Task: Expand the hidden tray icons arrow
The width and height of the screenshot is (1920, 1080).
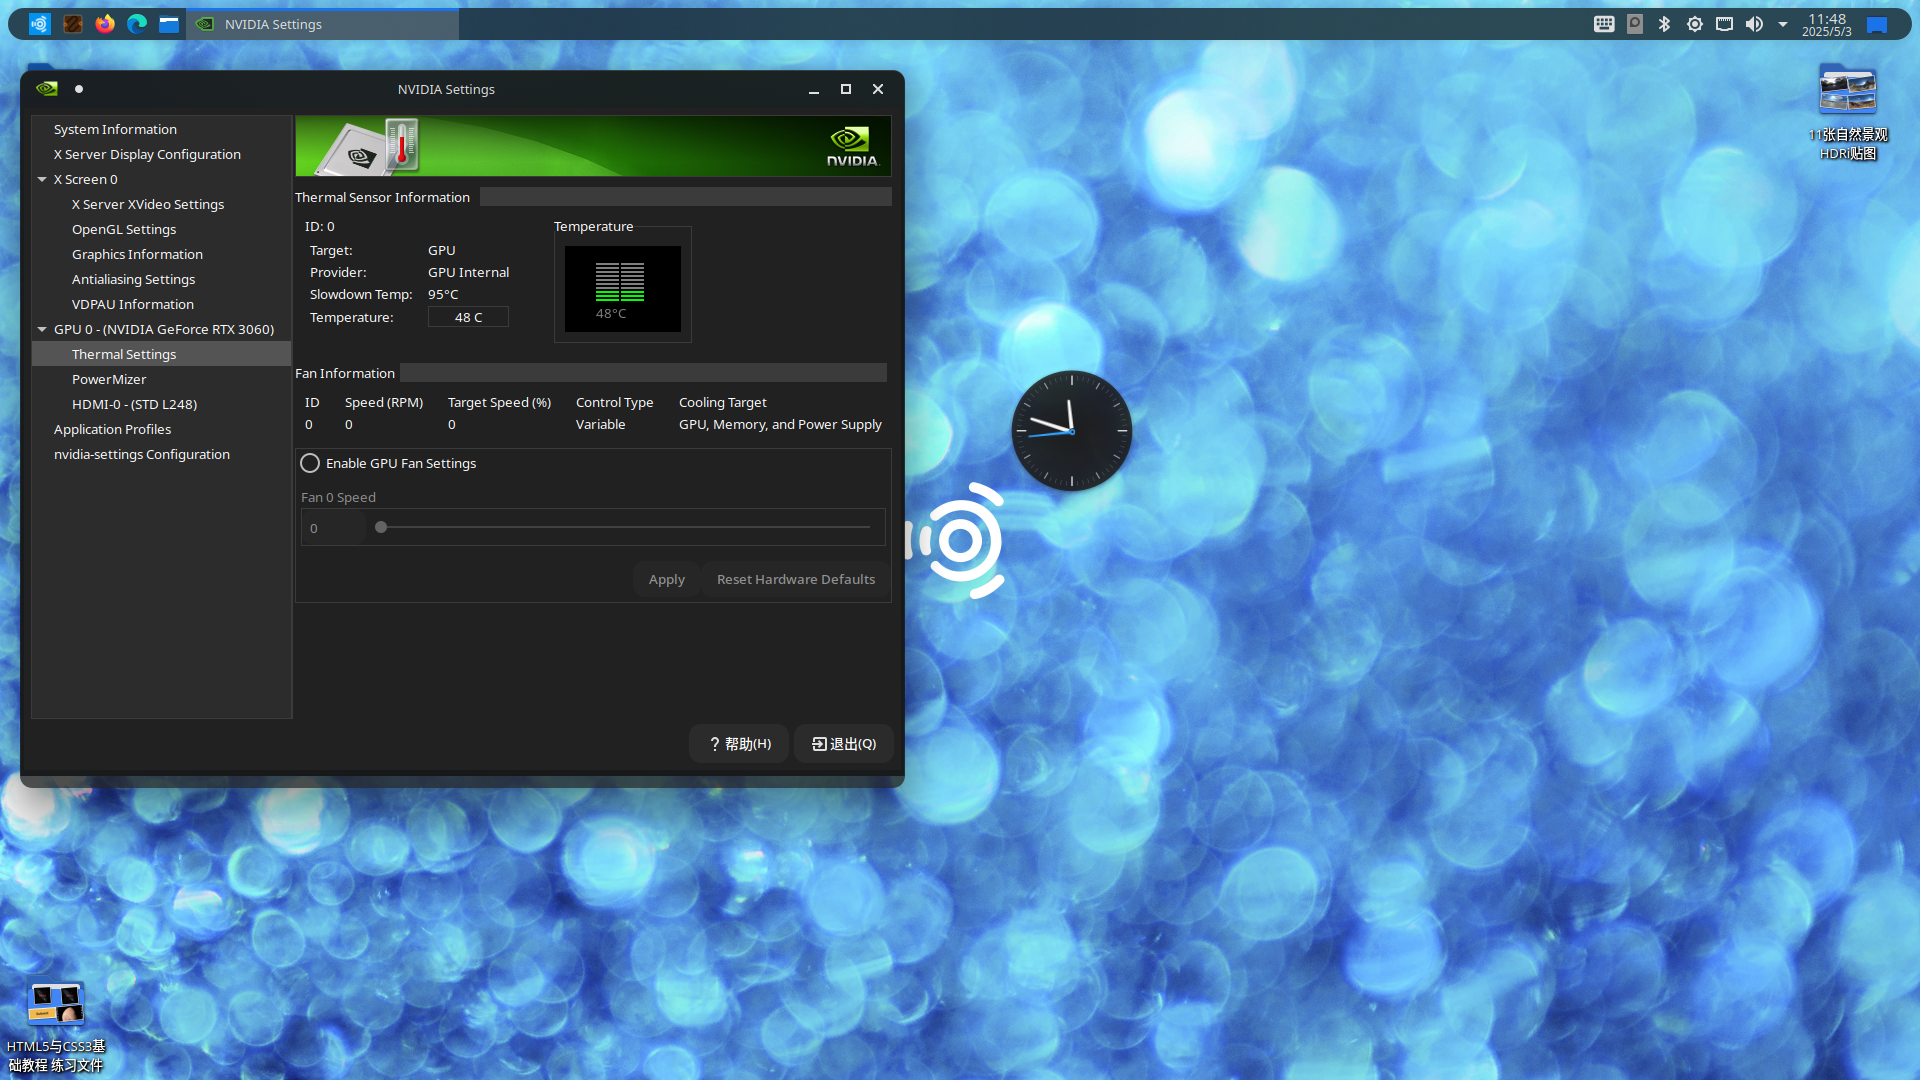Action: click(x=1783, y=24)
